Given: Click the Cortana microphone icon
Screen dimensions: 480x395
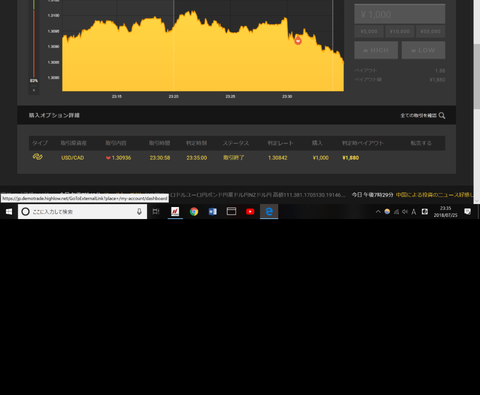Looking at the screenshot, I should coord(139,211).
